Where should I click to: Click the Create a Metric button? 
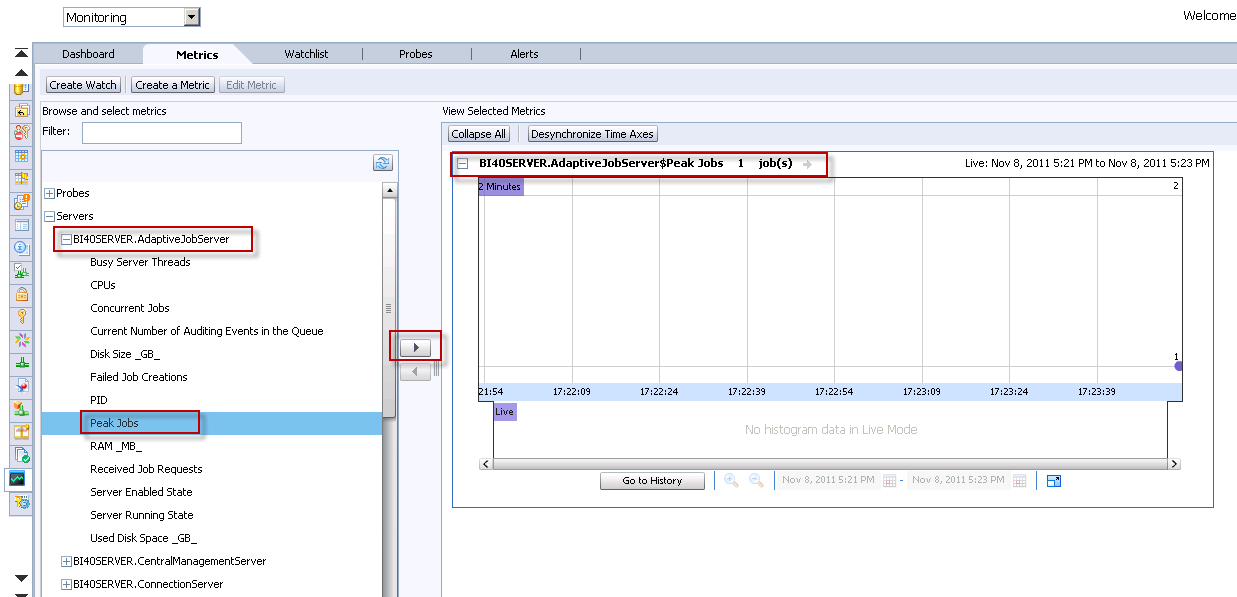coord(172,85)
